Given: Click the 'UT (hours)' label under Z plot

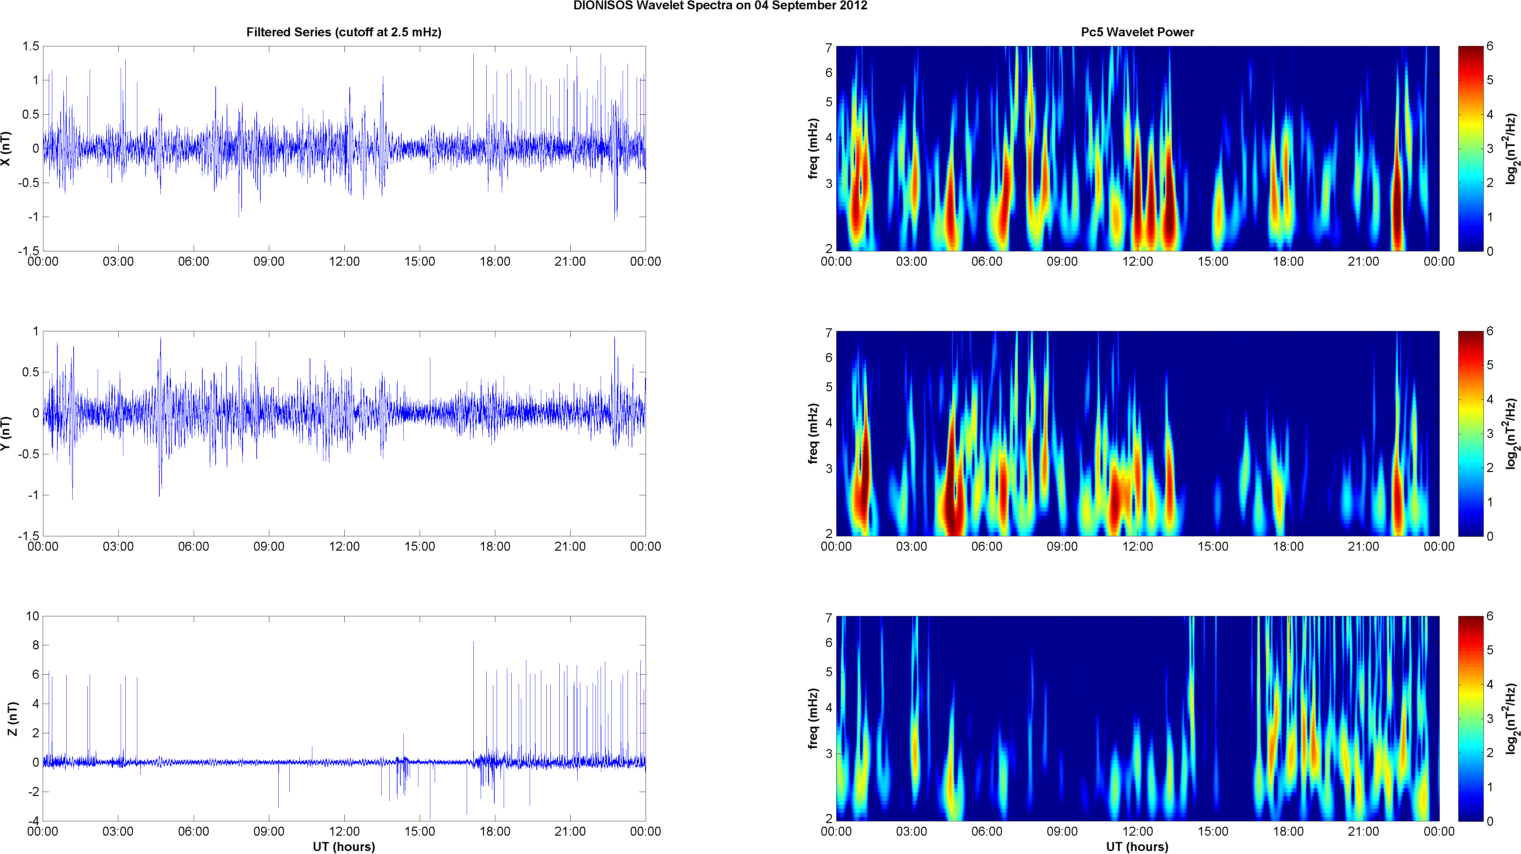Looking at the screenshot, I should click(344, 846).
